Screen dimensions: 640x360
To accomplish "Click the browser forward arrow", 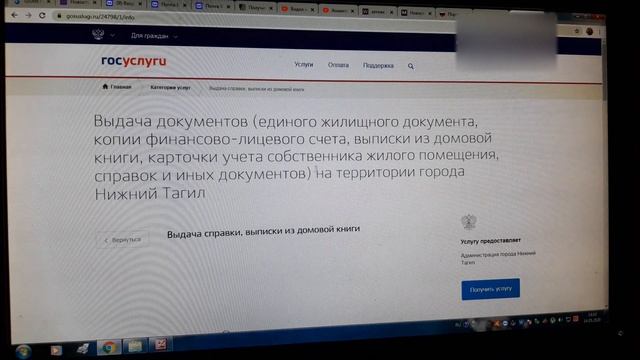I will [28, 16].
